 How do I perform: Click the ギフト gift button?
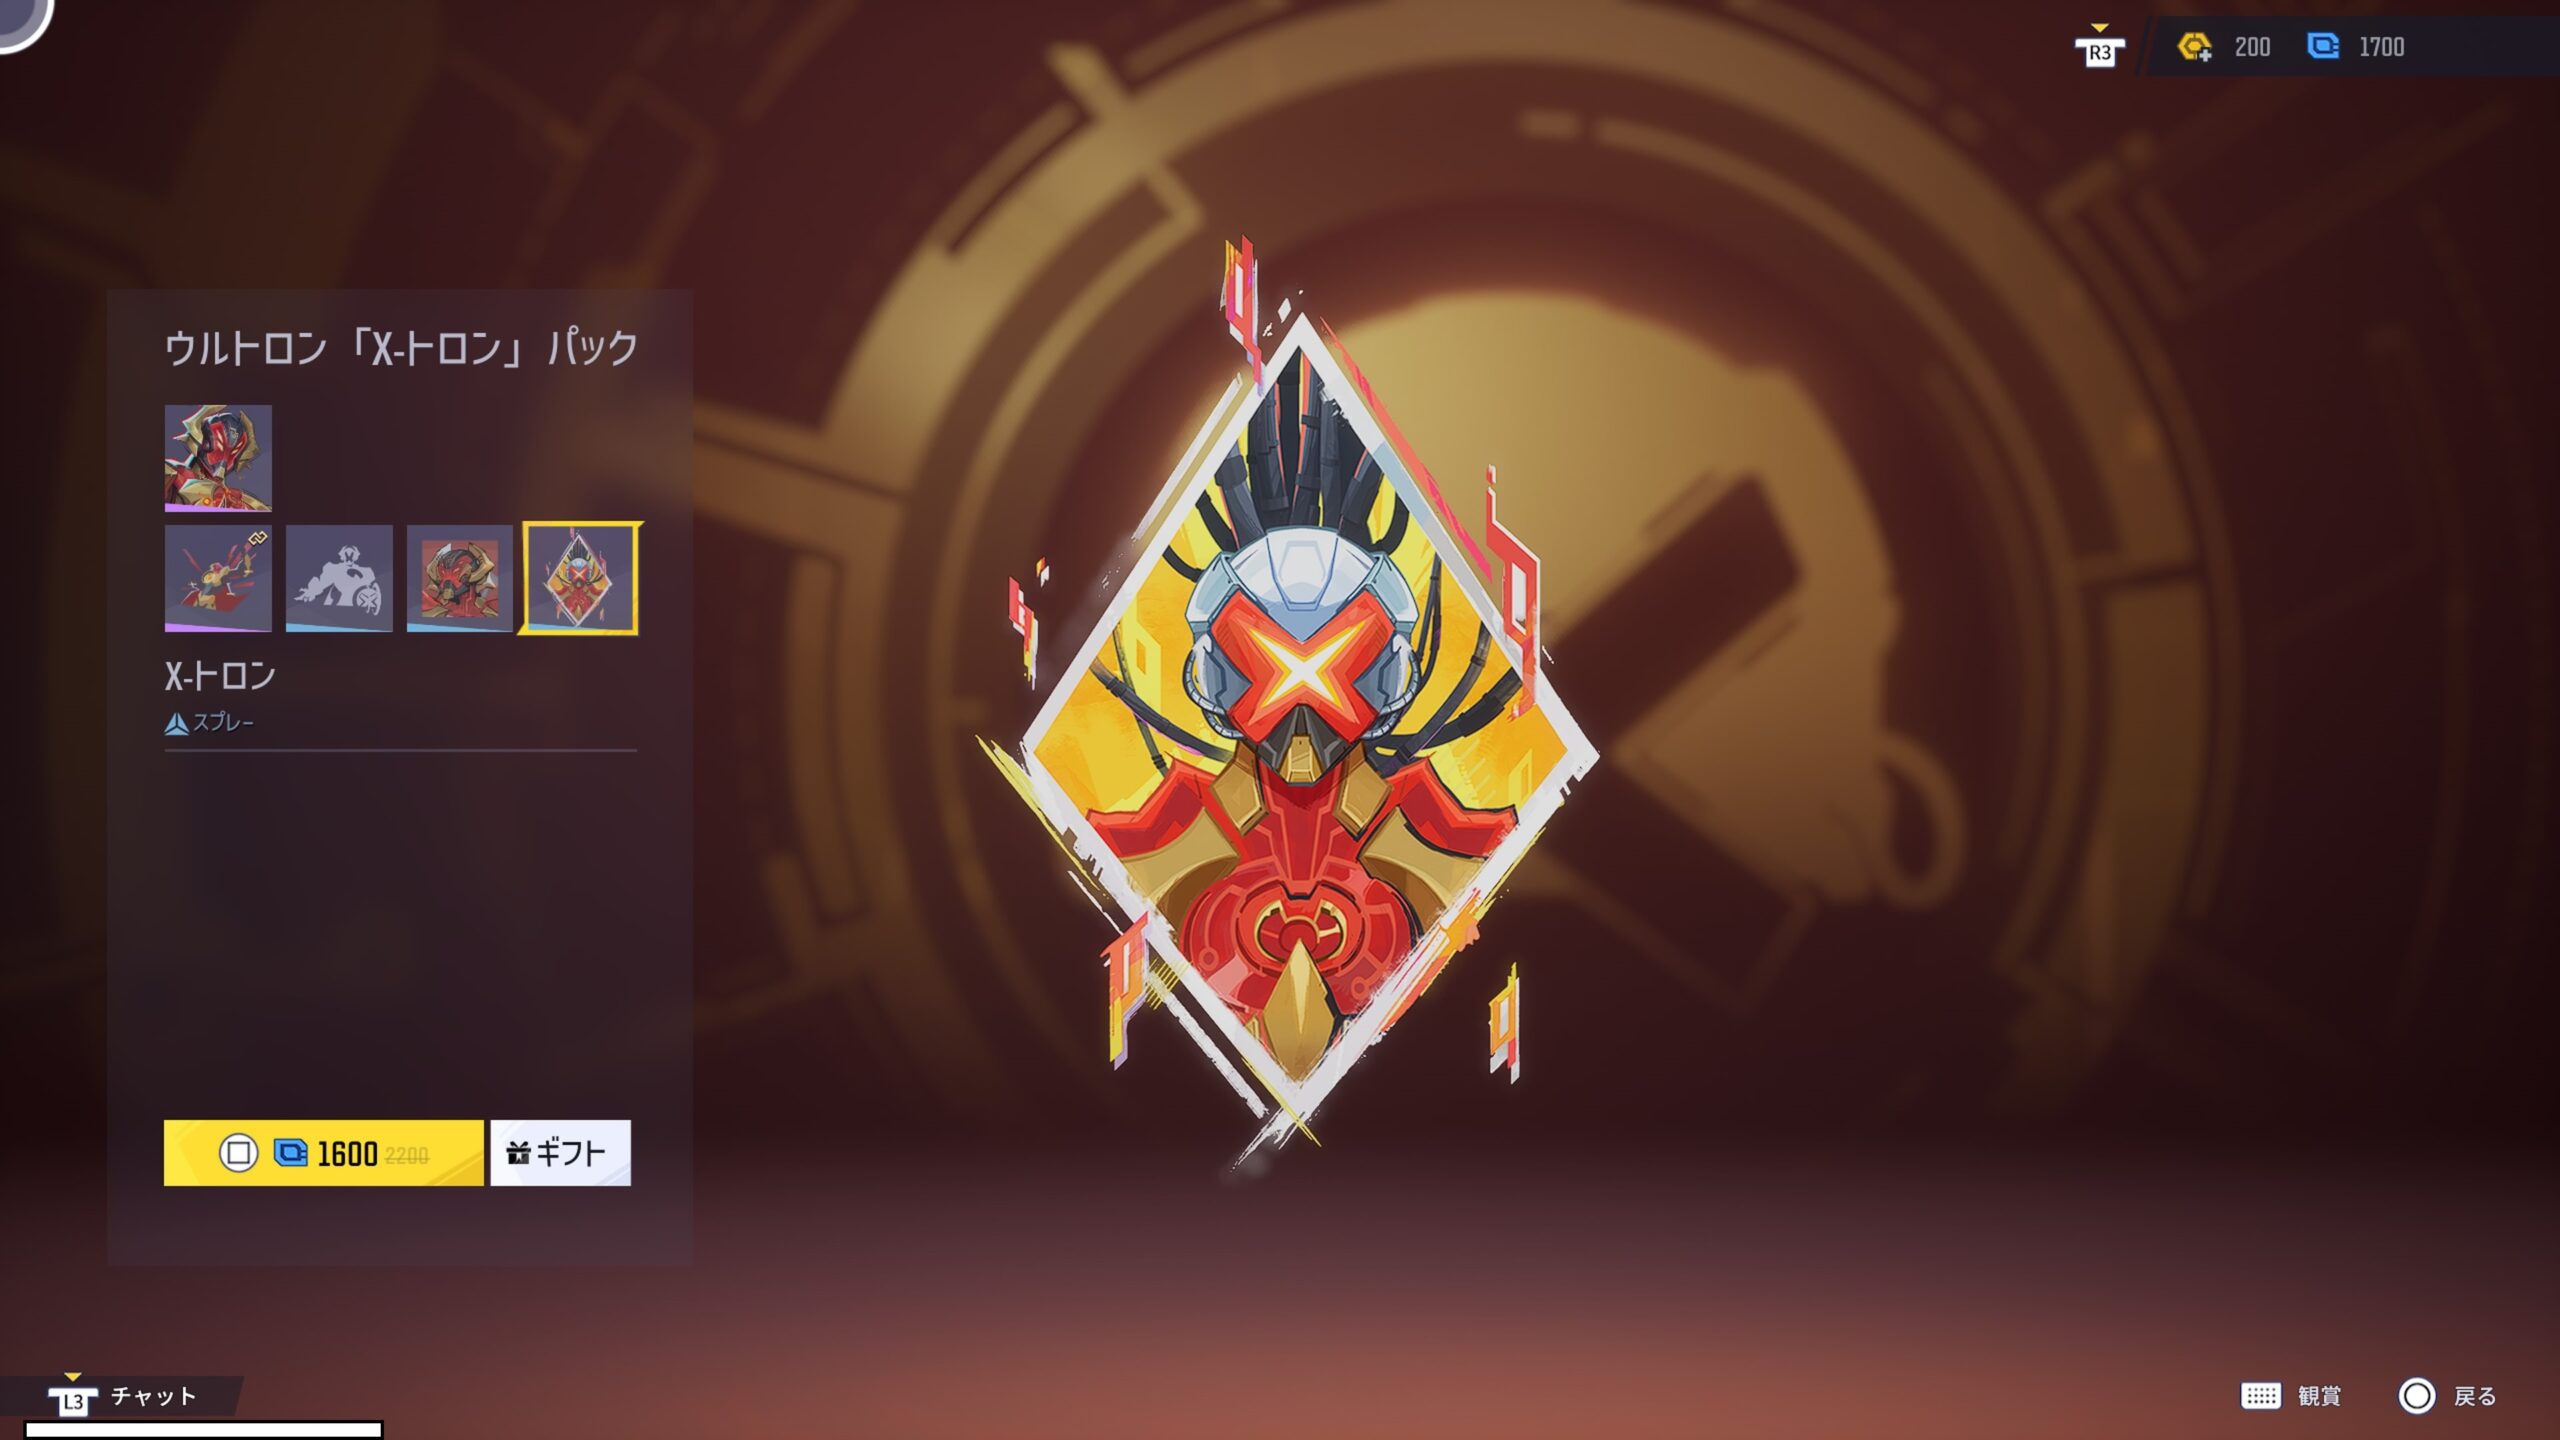(x=560, y=1153)
